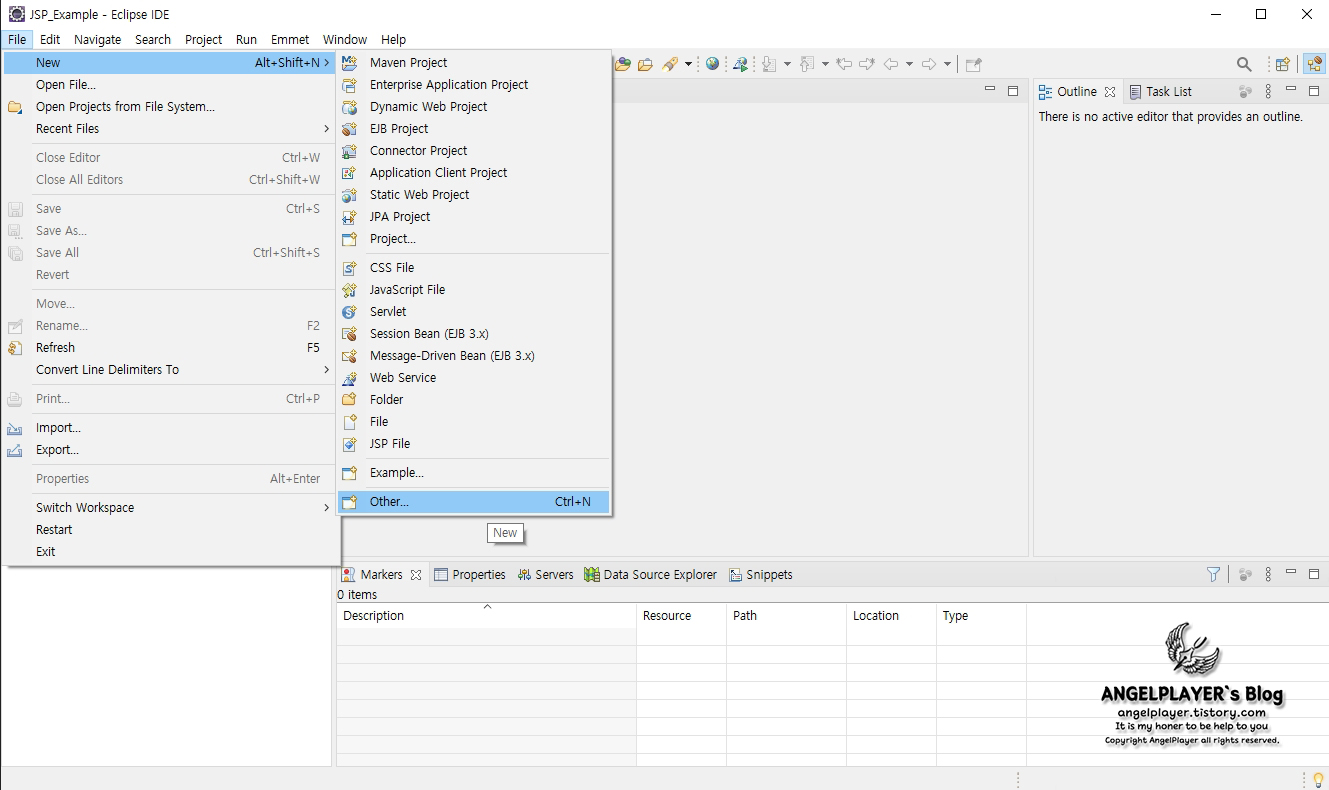This screenshot has height=790, width=1329.
Task: Click the Pin Editor toolbar icon
Action: 973,64
